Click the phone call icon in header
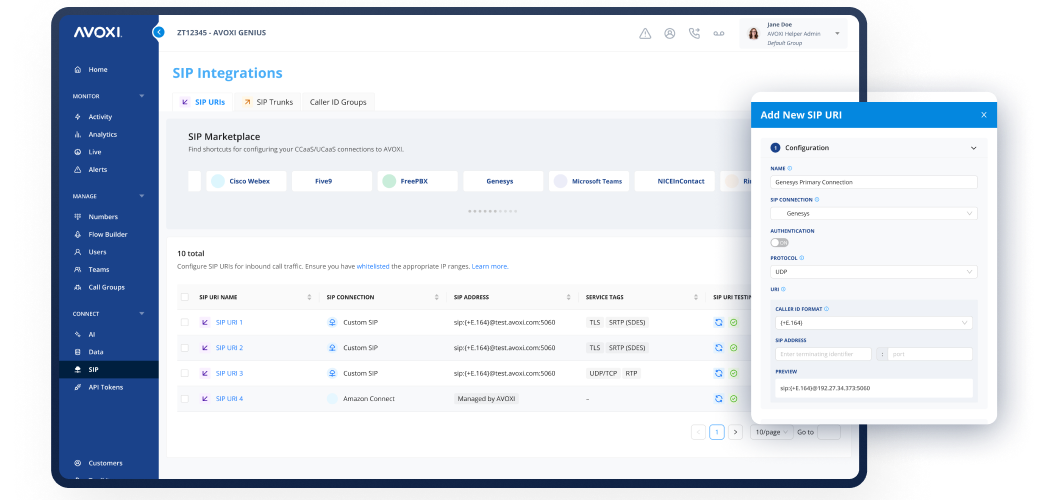Screen dimensions: 1038x500 694,33
